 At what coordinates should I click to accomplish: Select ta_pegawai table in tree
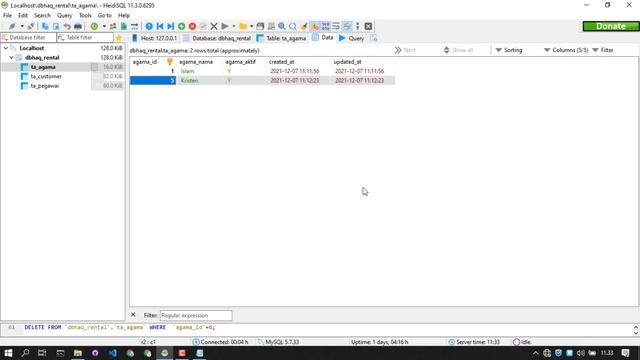44,86
